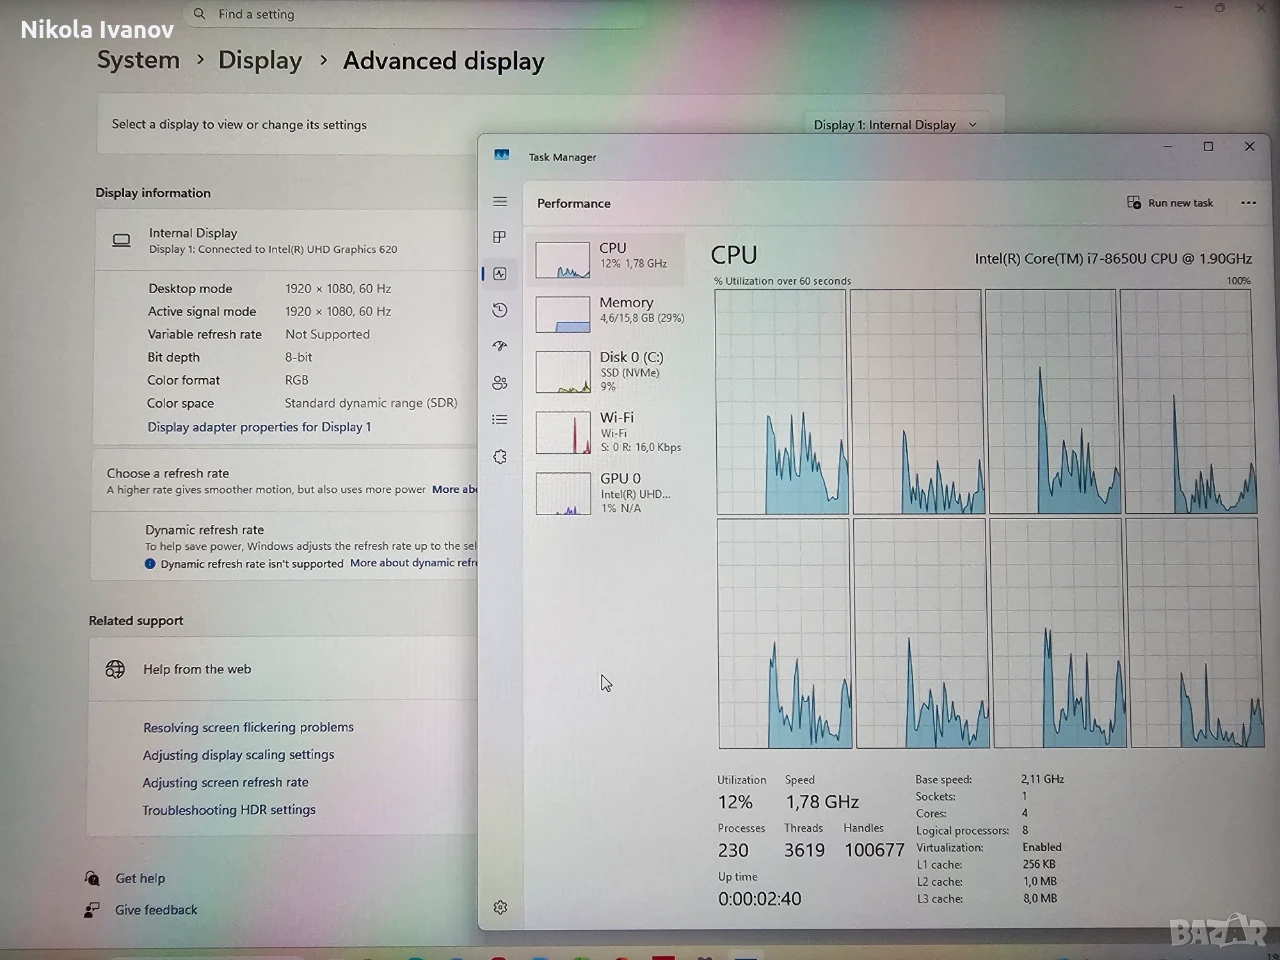Click the L3 cache 8,0 MB value
The height and width of the screenshot is (960, 1280).
pos(1040,898)
